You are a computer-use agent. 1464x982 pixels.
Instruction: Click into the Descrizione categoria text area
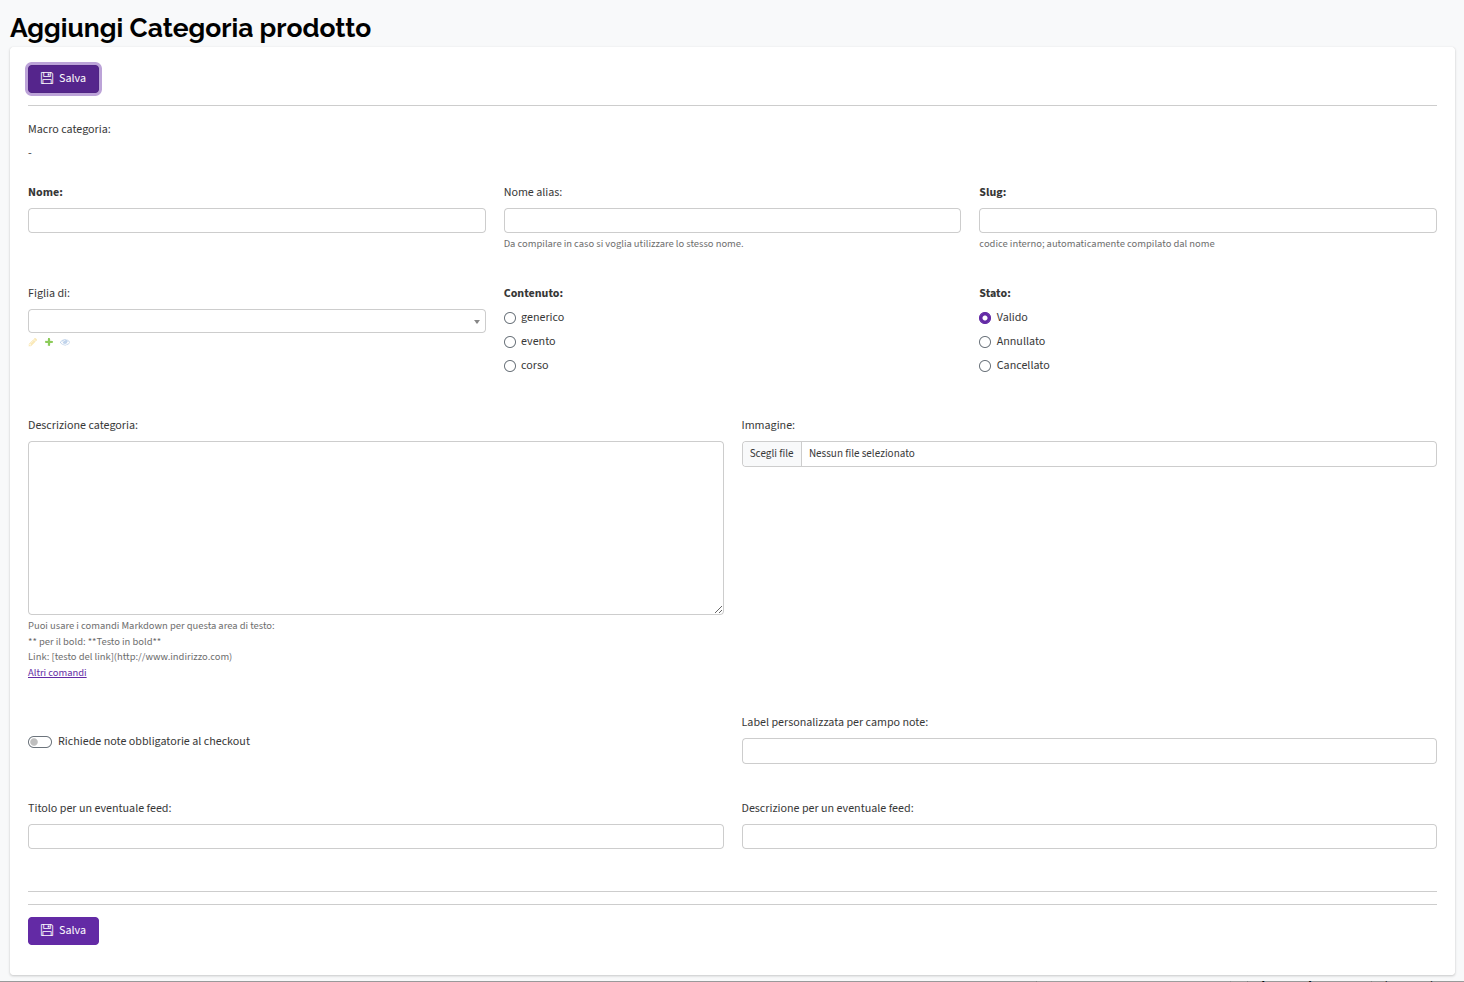pyautogui.click(x=376, y=528)
